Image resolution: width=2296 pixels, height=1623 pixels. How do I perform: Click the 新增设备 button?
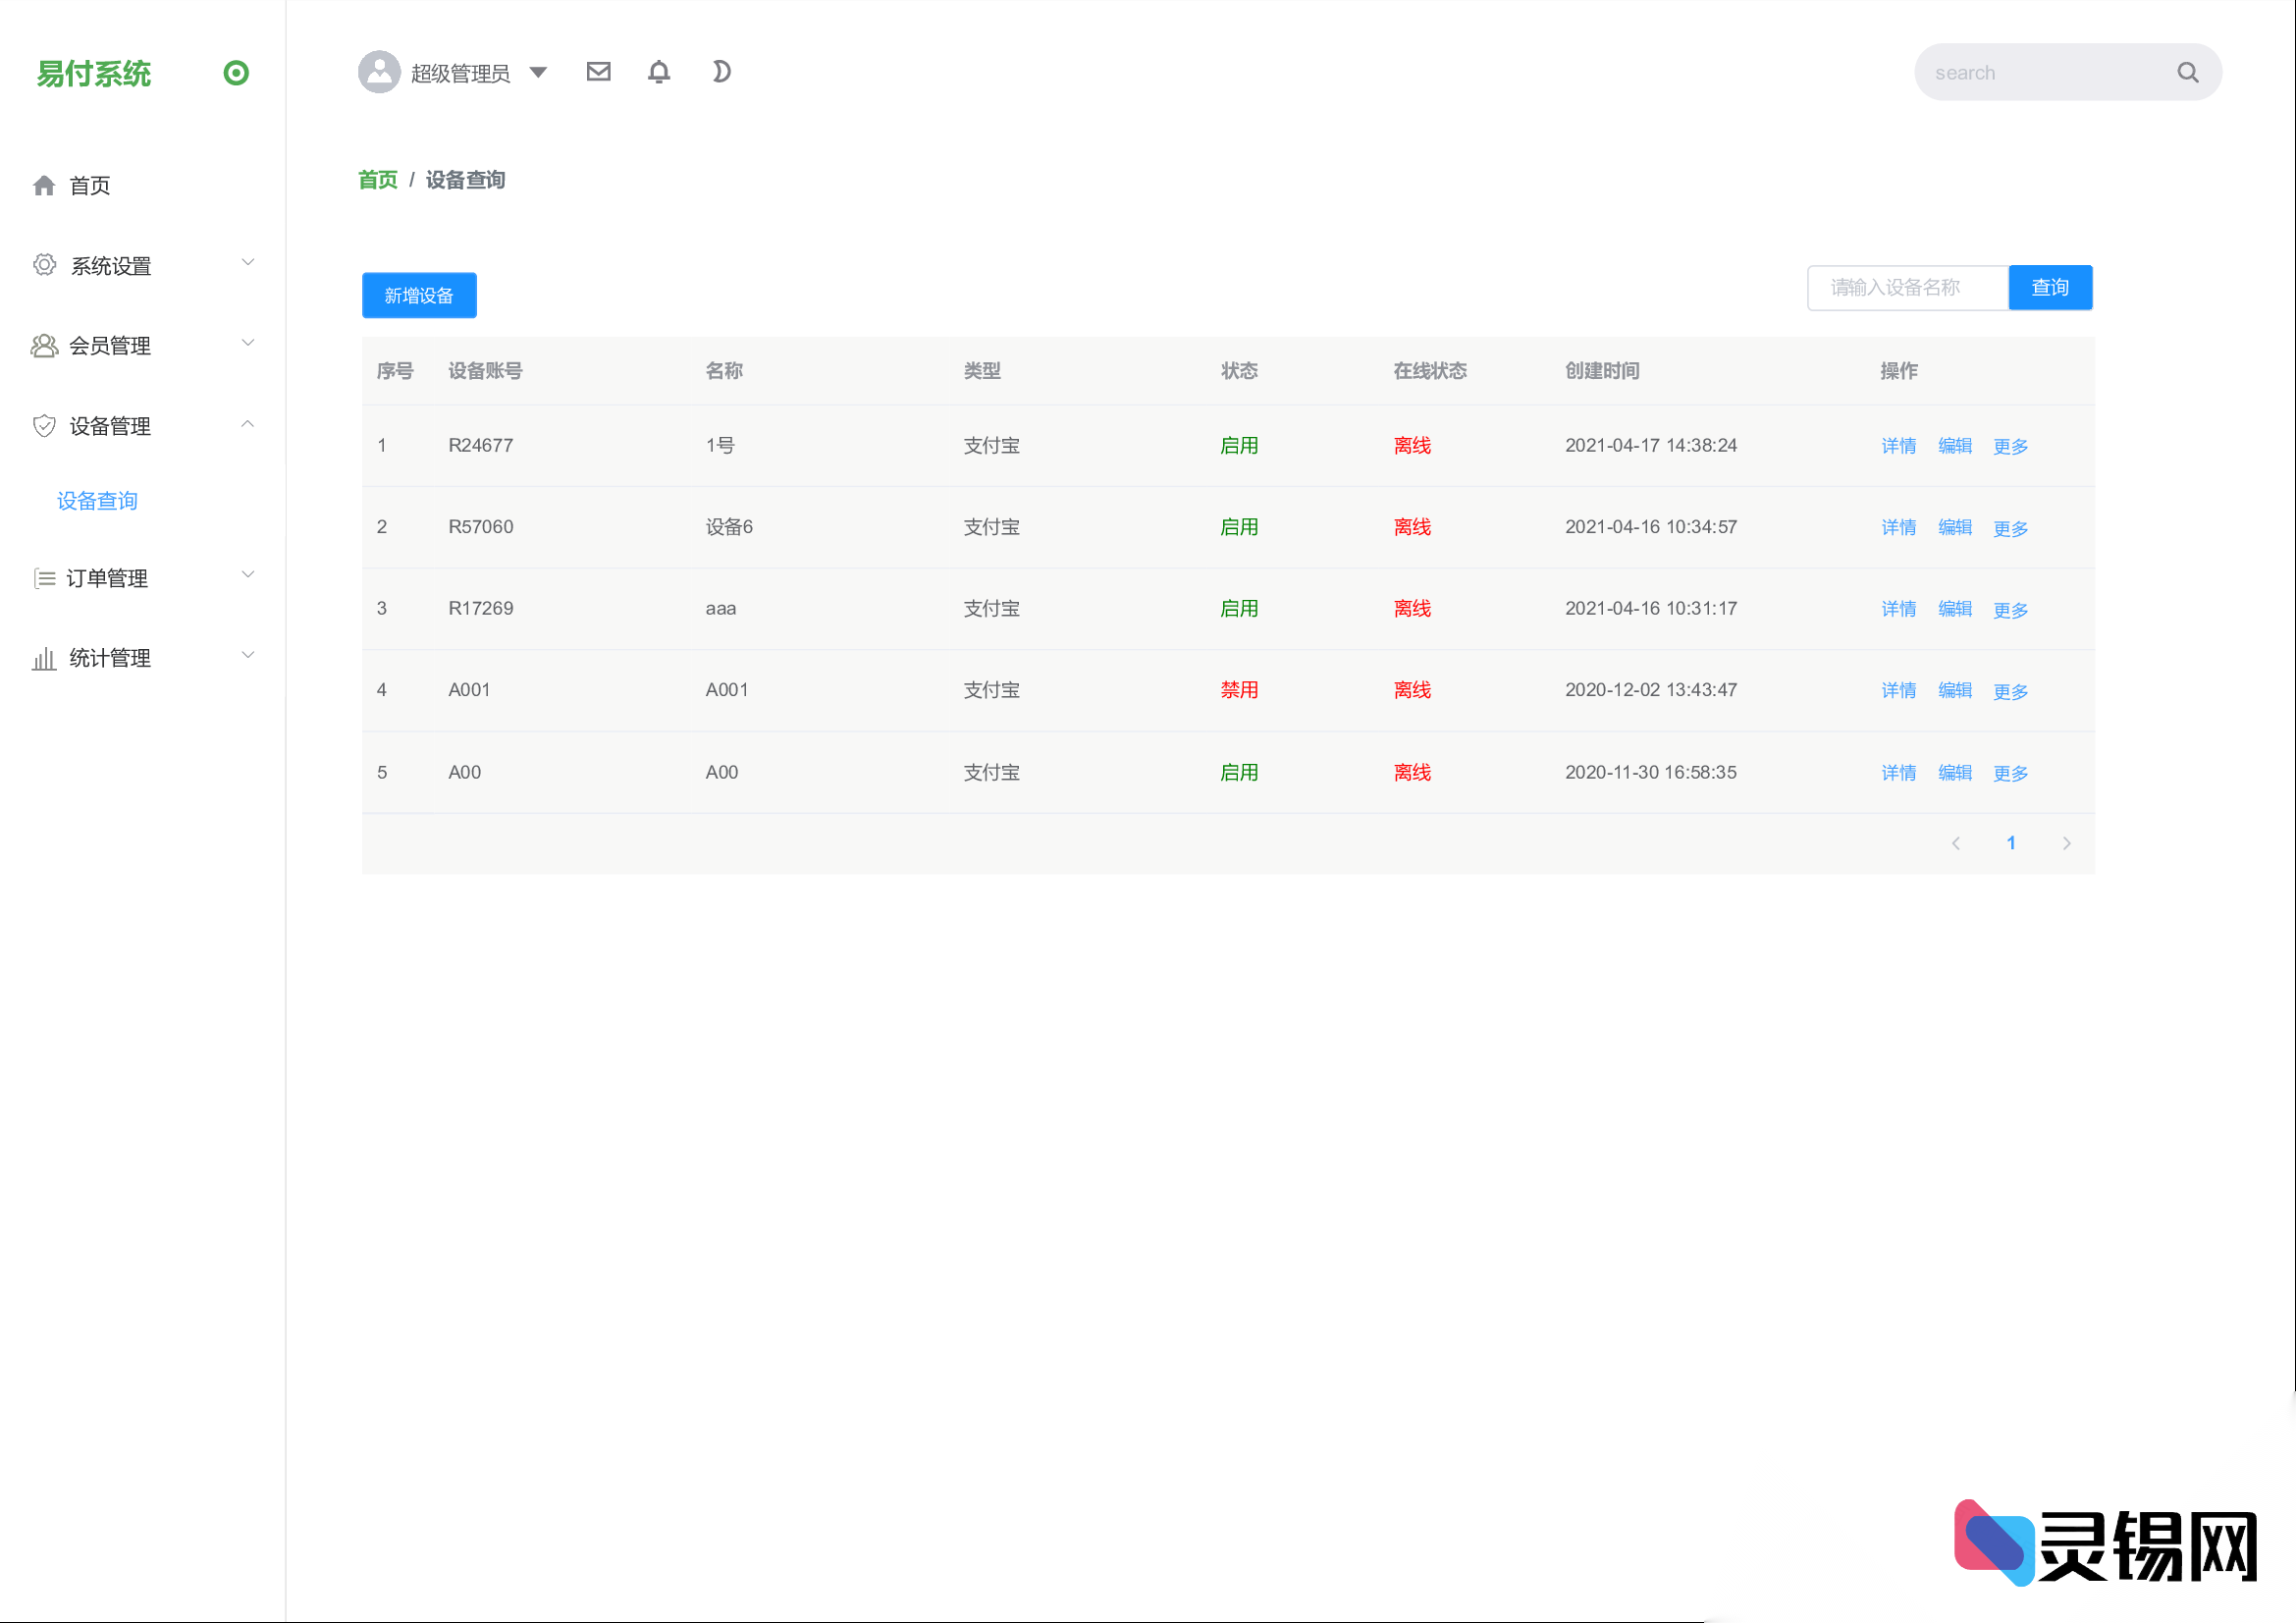click(419, 296)
